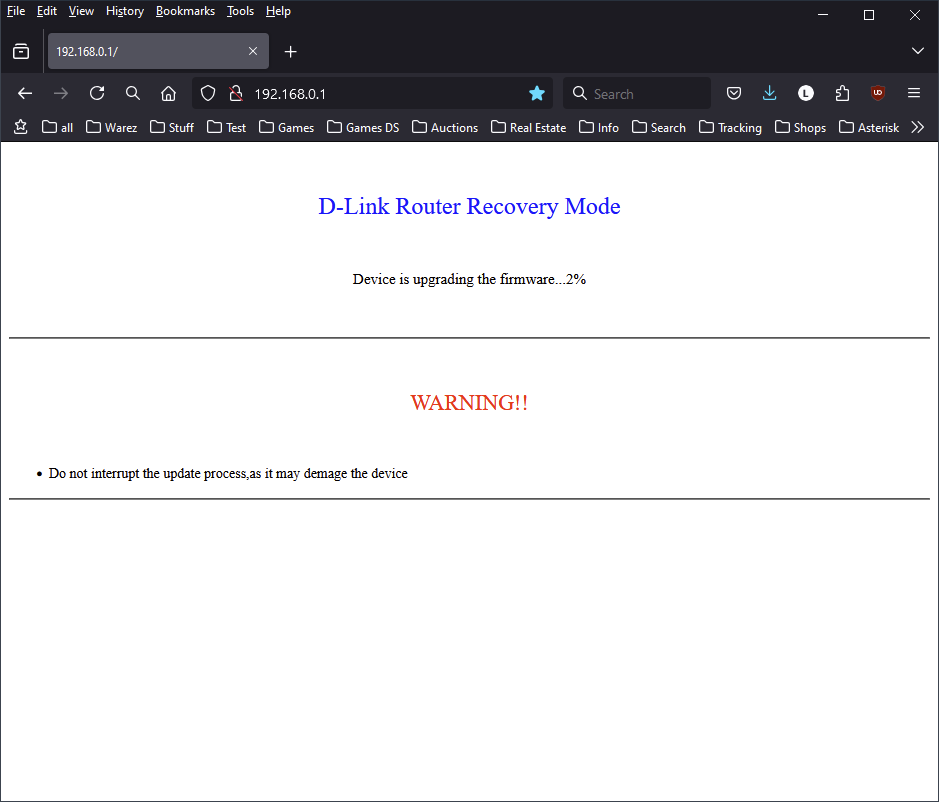The width and height of the screenshot is (939, 802).
Task: Open the Stuff bookmarks folder
Action: pos(172,128)
